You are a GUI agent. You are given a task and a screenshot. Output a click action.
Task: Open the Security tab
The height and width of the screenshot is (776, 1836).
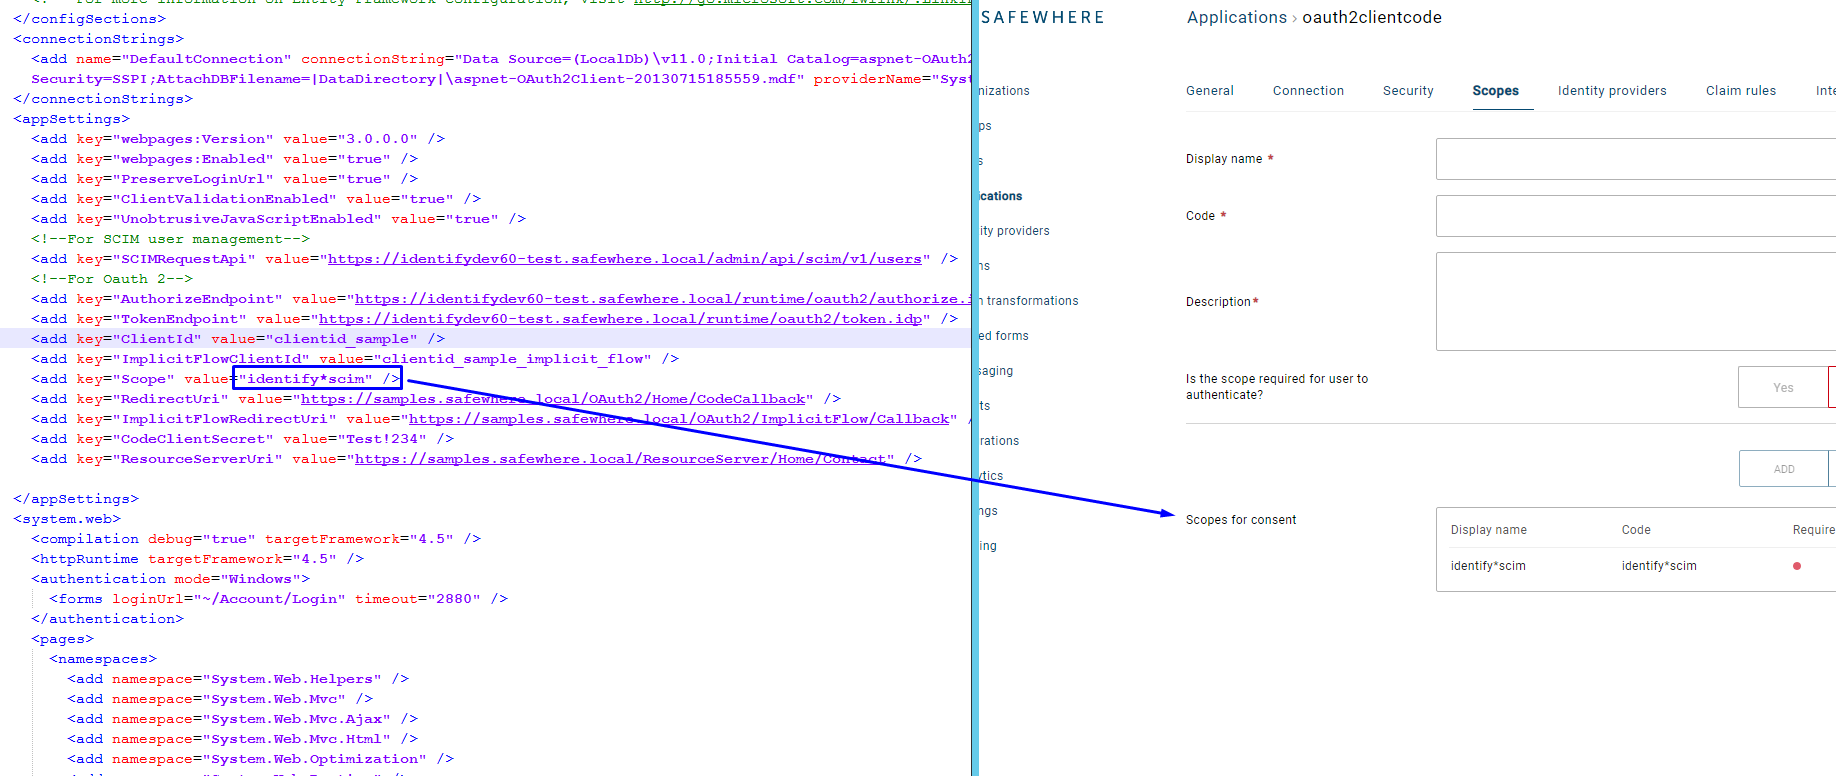click(1408, 91)
